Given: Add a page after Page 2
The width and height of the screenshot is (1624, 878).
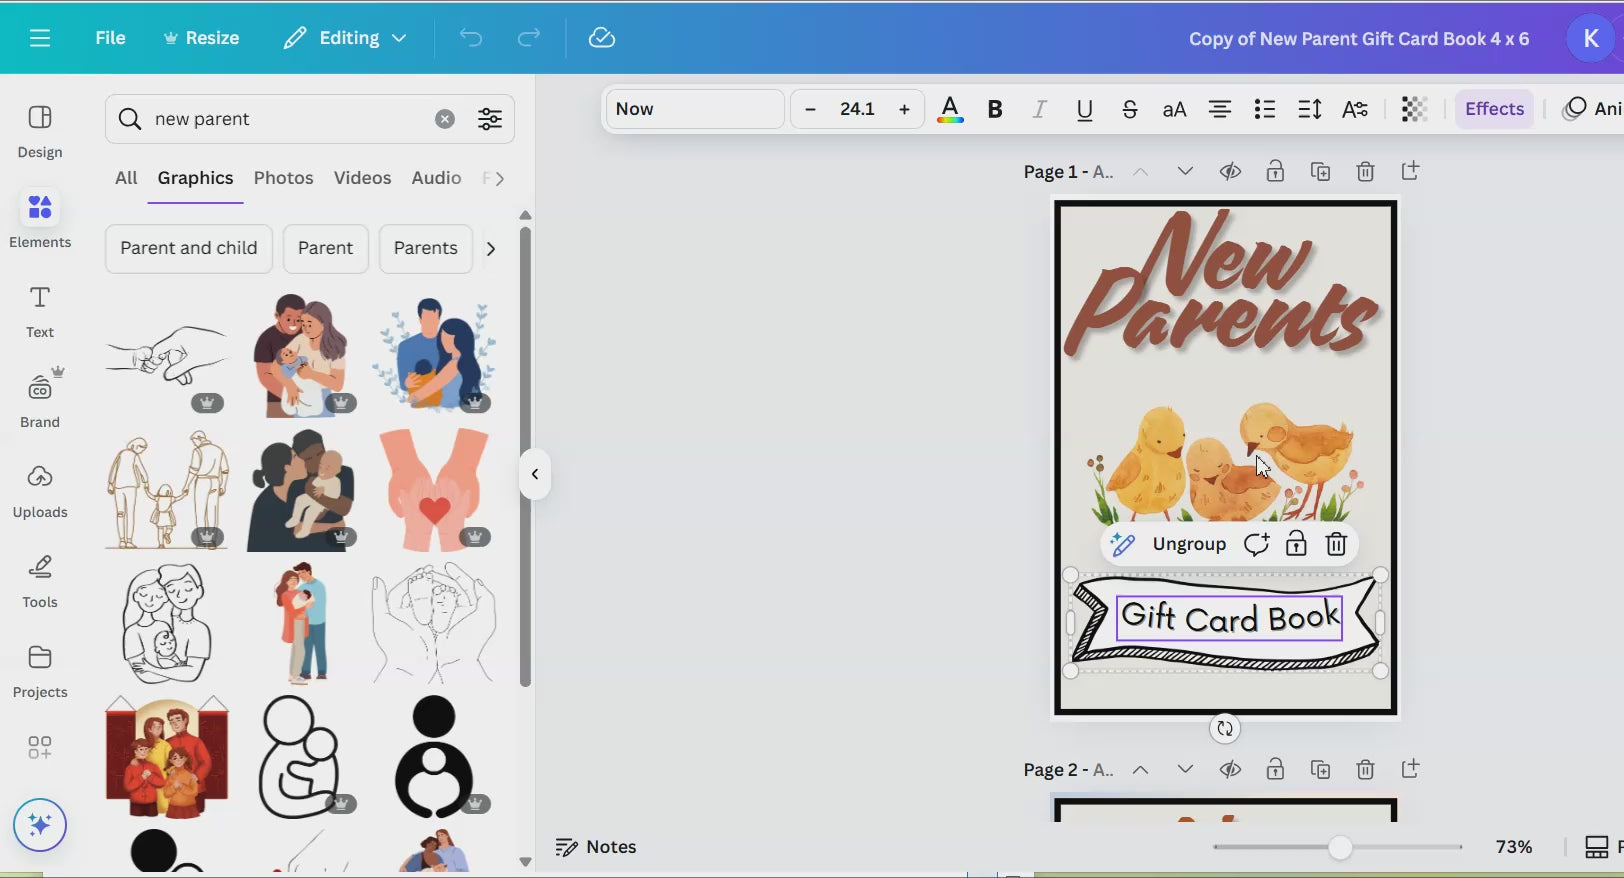Looking at the screenshot, I should [x=1410, y=769].
